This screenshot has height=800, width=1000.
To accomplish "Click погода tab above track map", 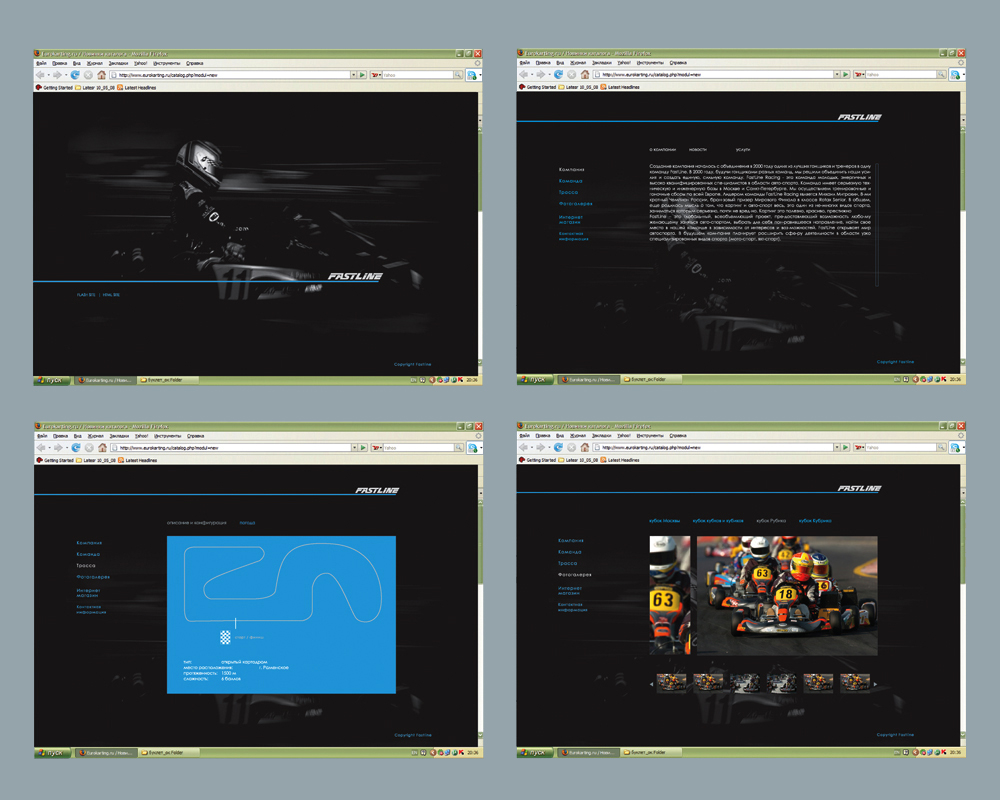I will 247,522.
